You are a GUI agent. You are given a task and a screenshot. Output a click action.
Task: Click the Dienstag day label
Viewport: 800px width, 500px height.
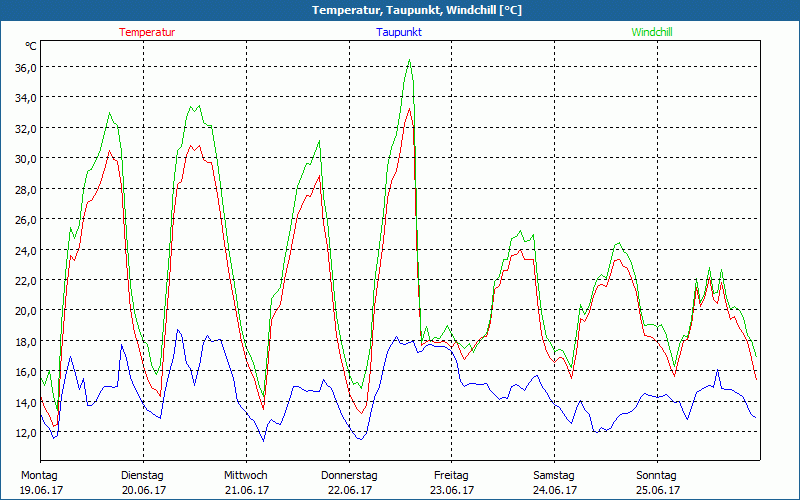tap(142, 476)
